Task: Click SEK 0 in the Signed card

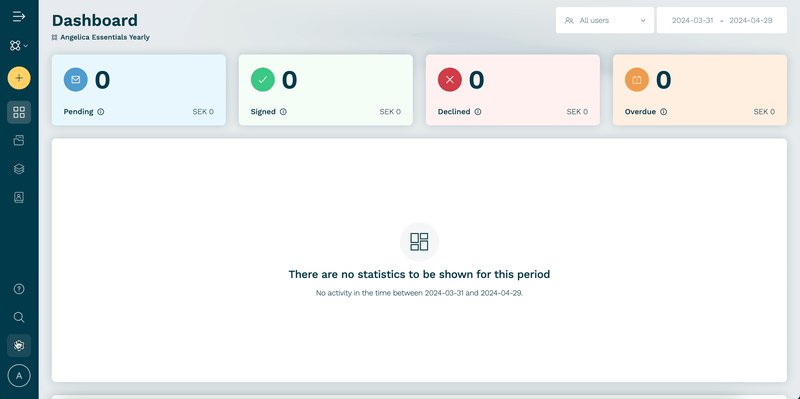Action: pos(390,112)
